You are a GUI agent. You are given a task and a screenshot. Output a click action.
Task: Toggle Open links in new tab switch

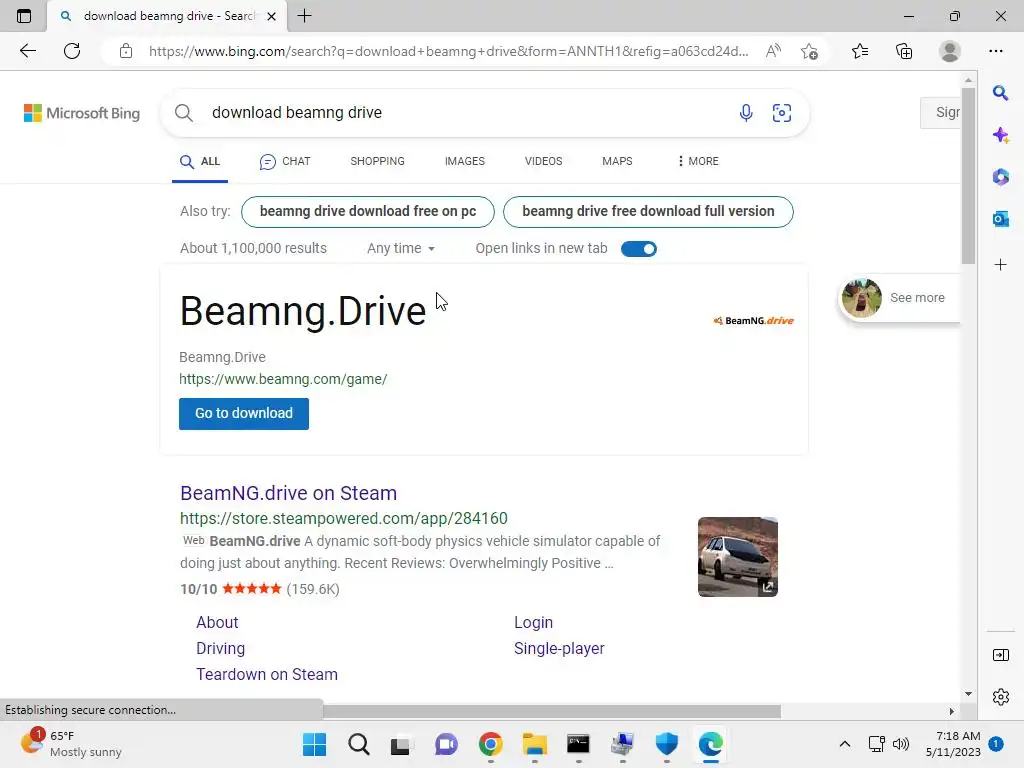click(x=639, y=249)
